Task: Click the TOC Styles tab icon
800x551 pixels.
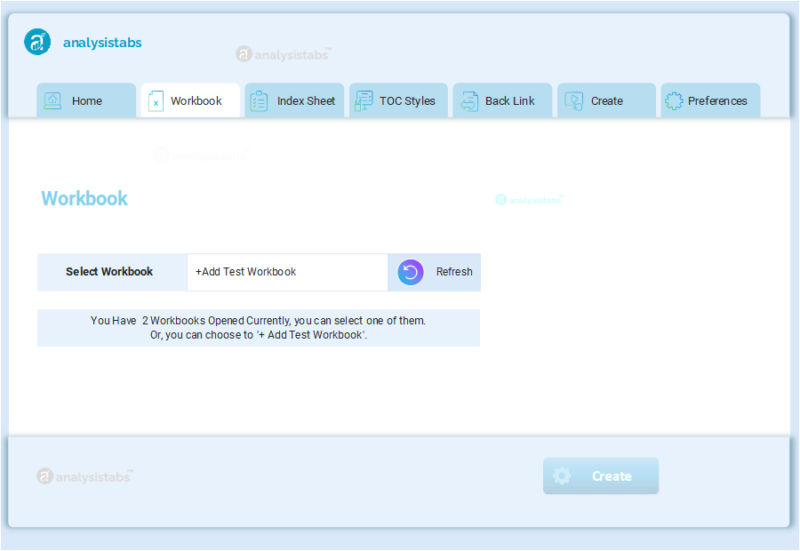Action: (363, 101)
